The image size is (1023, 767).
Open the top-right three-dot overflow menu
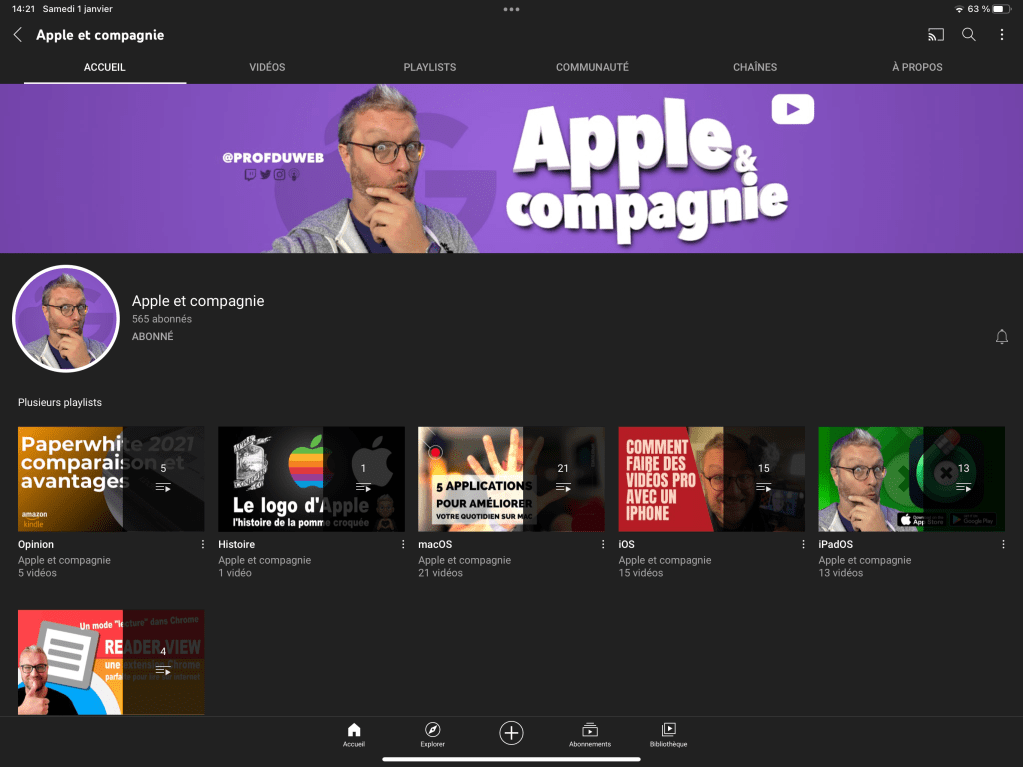[1002, 35]
